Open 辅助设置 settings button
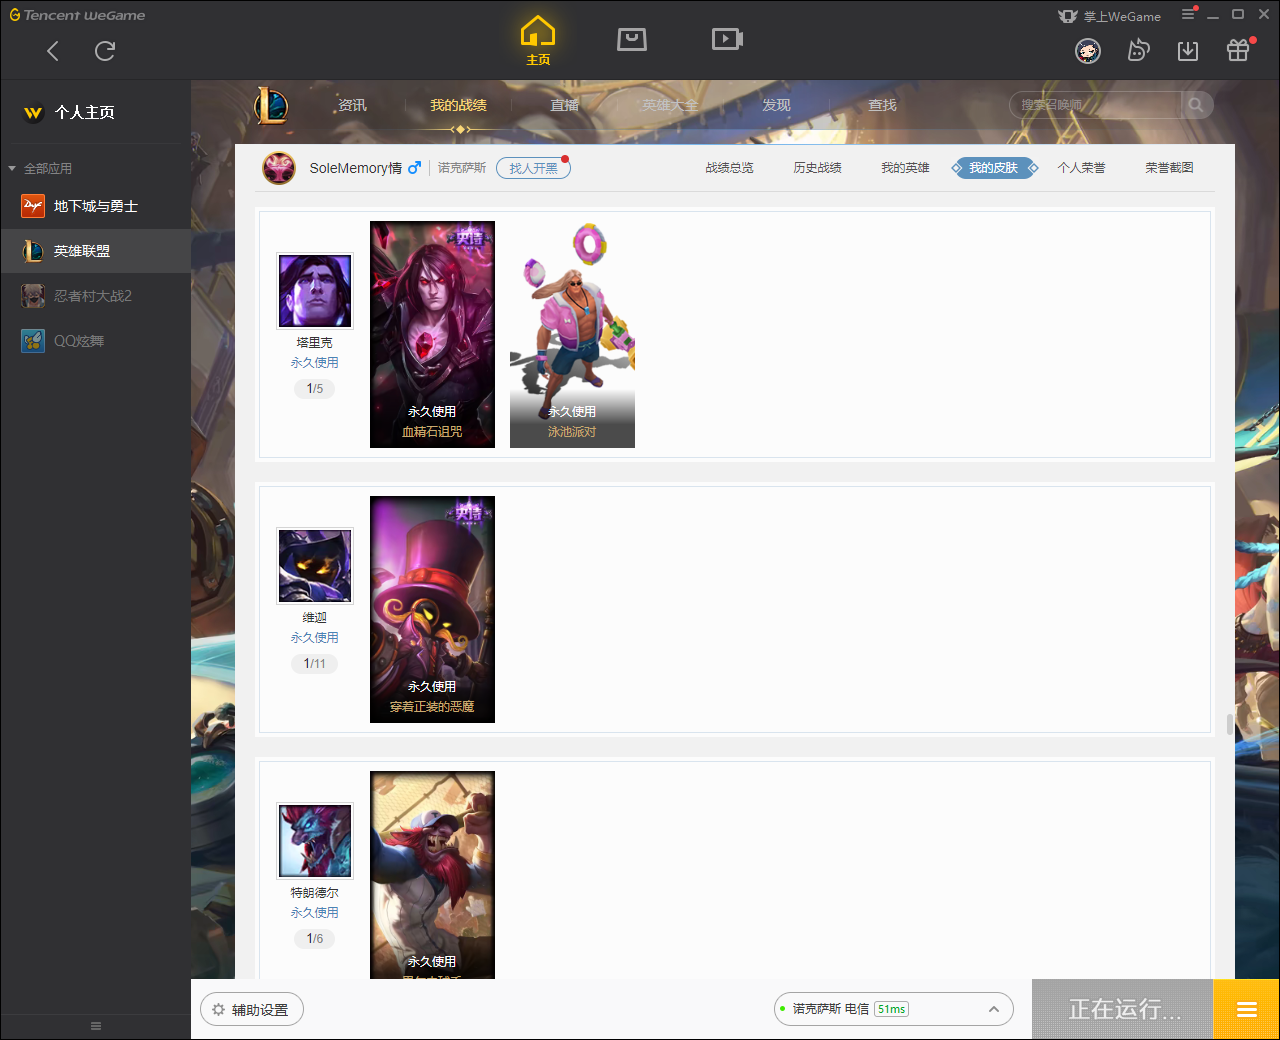Image resolution: width=1280 pixels, height=1040 pixels. tap(252, 1010)
